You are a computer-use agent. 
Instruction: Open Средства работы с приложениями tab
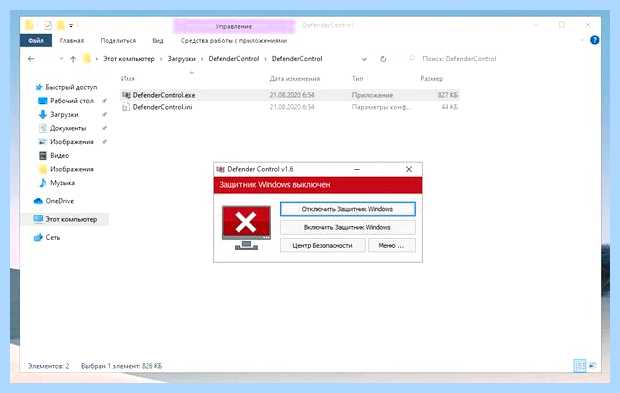pos(234,40)
